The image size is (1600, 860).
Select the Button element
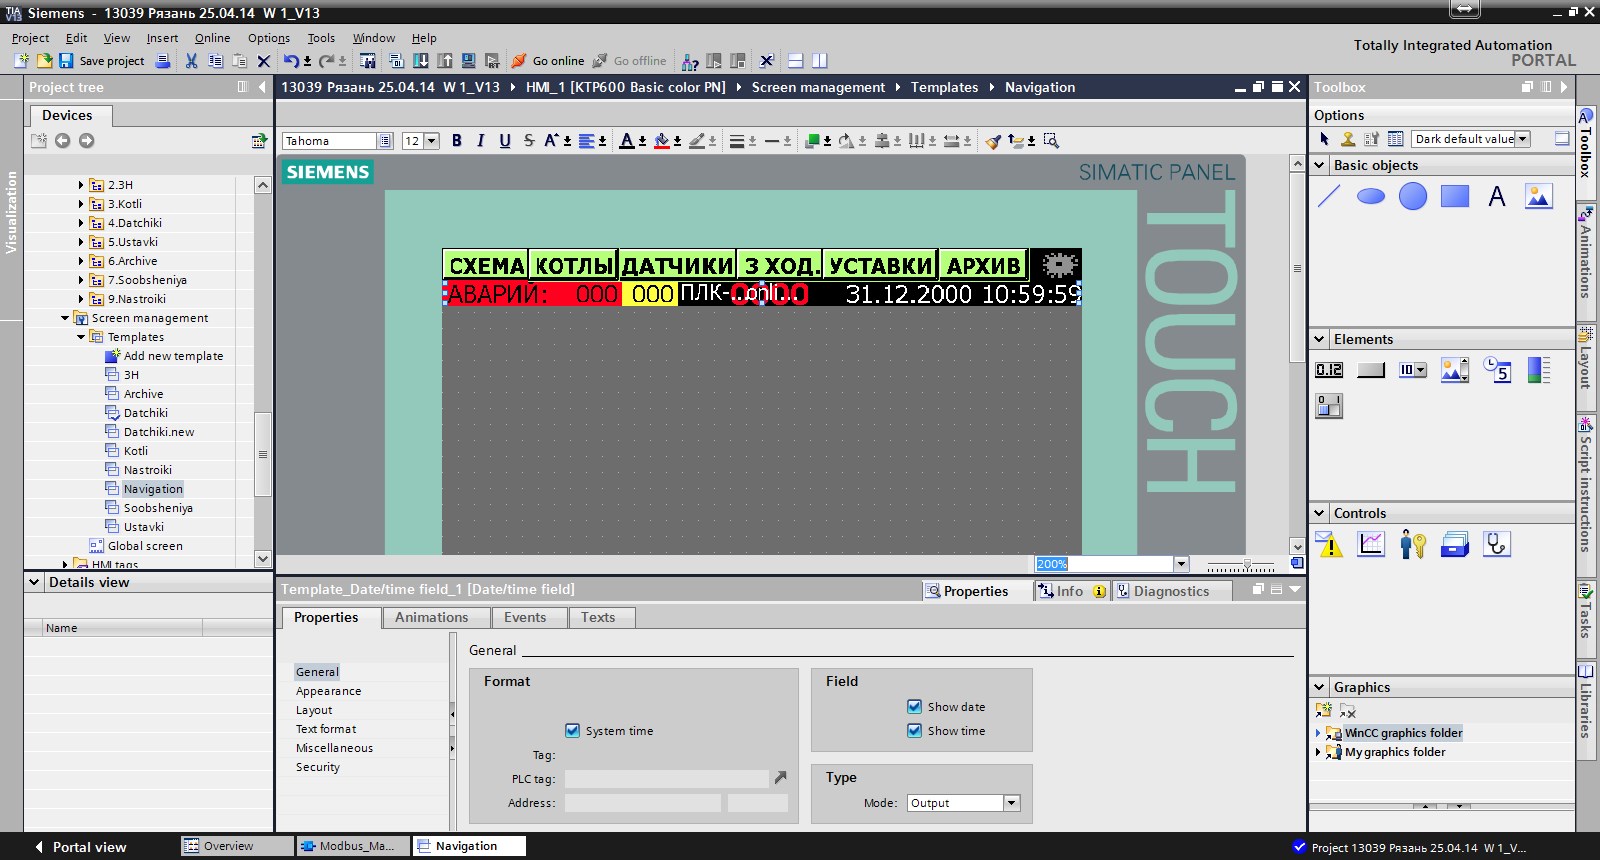coord(1371,370)
